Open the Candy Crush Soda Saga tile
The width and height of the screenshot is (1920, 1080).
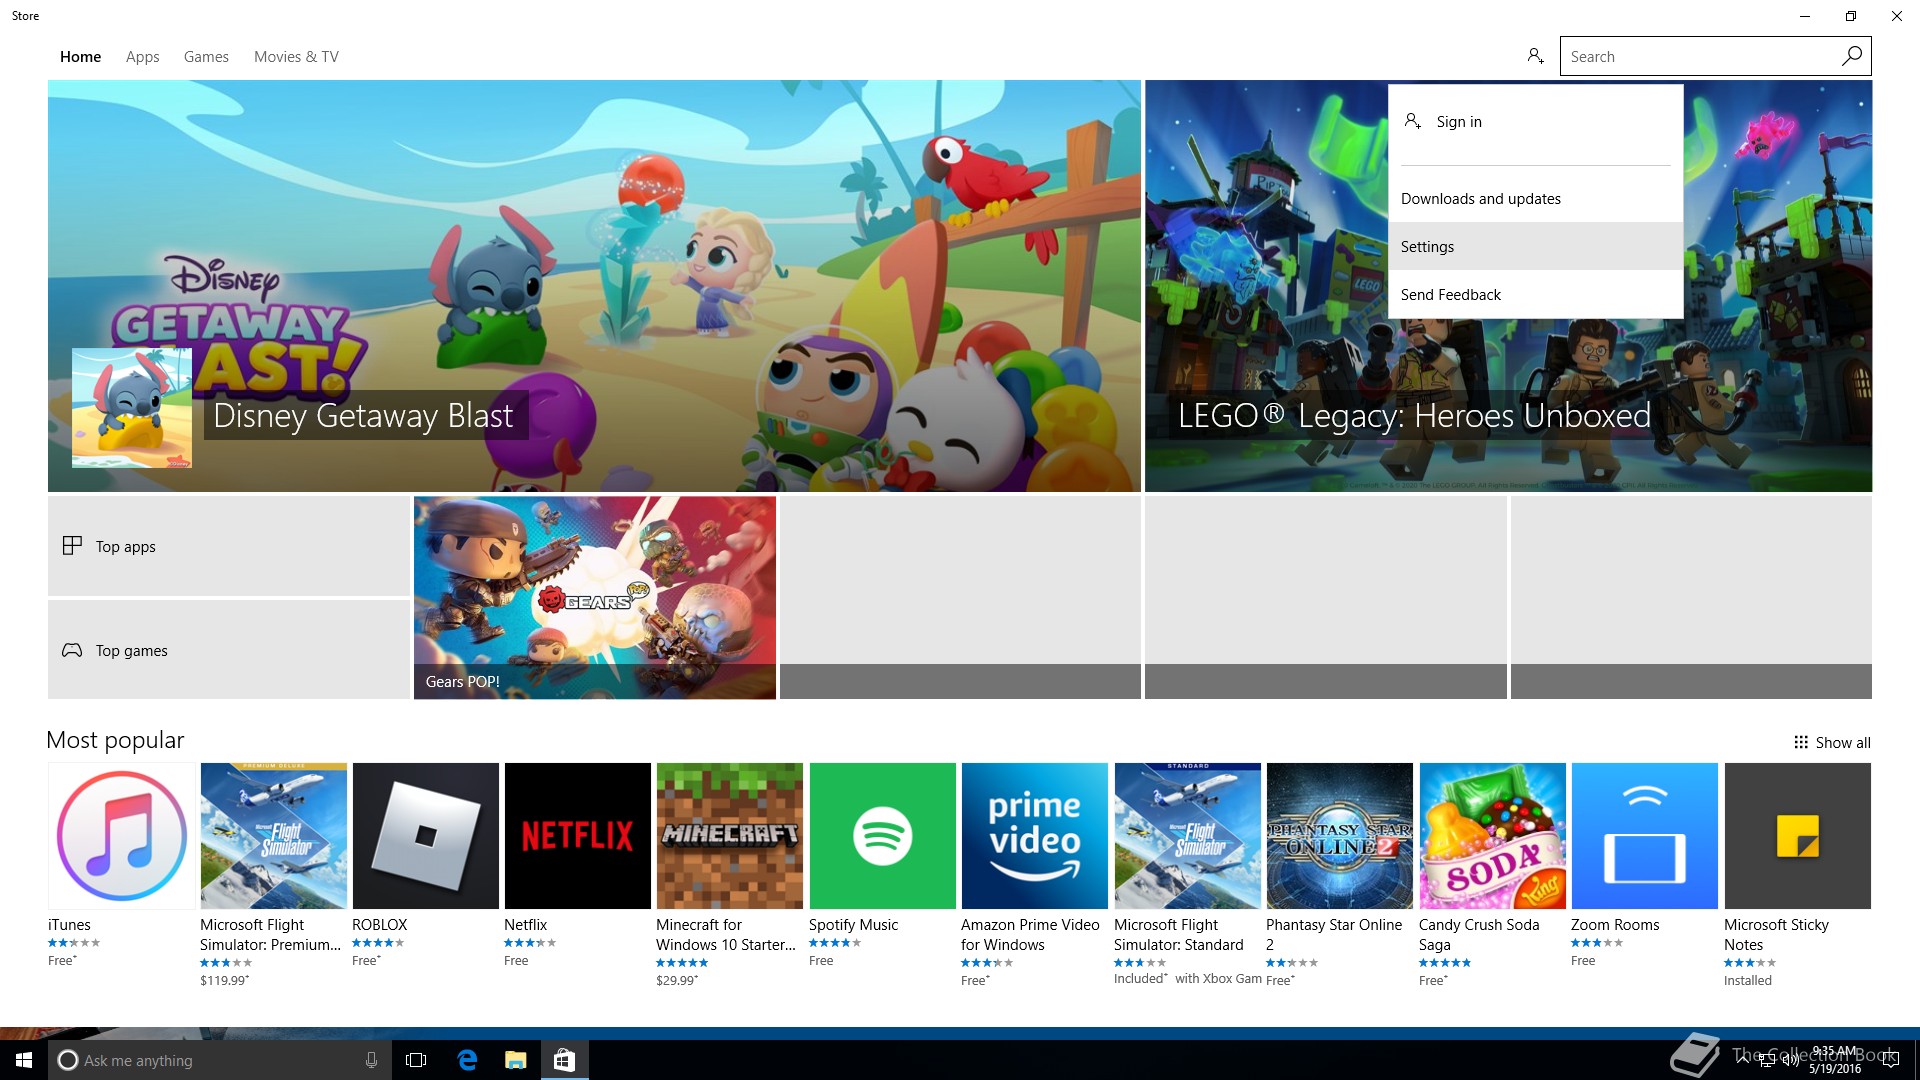(1493, 836)
